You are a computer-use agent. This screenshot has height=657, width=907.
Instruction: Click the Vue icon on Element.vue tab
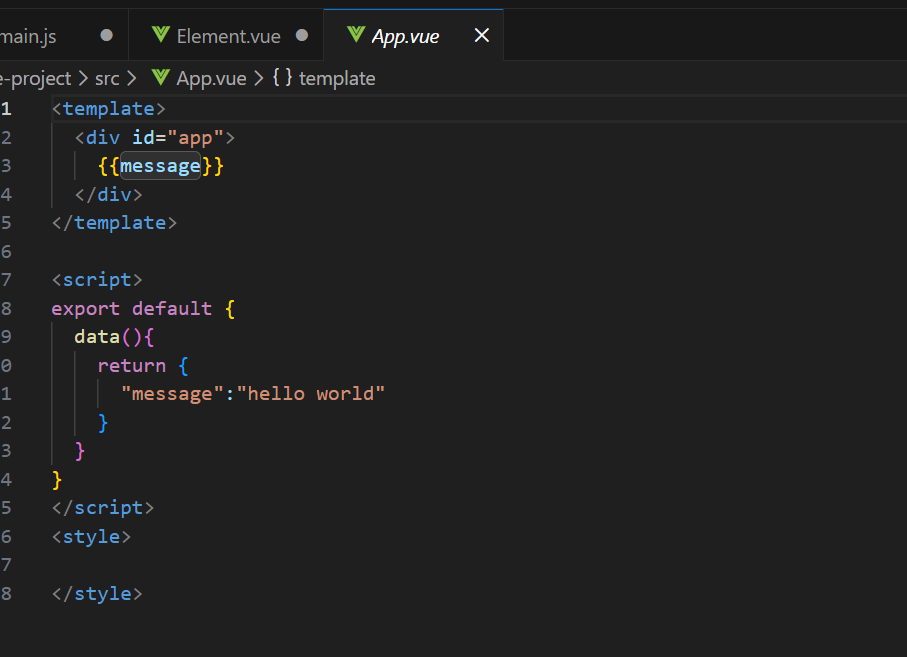coord(161,35)
